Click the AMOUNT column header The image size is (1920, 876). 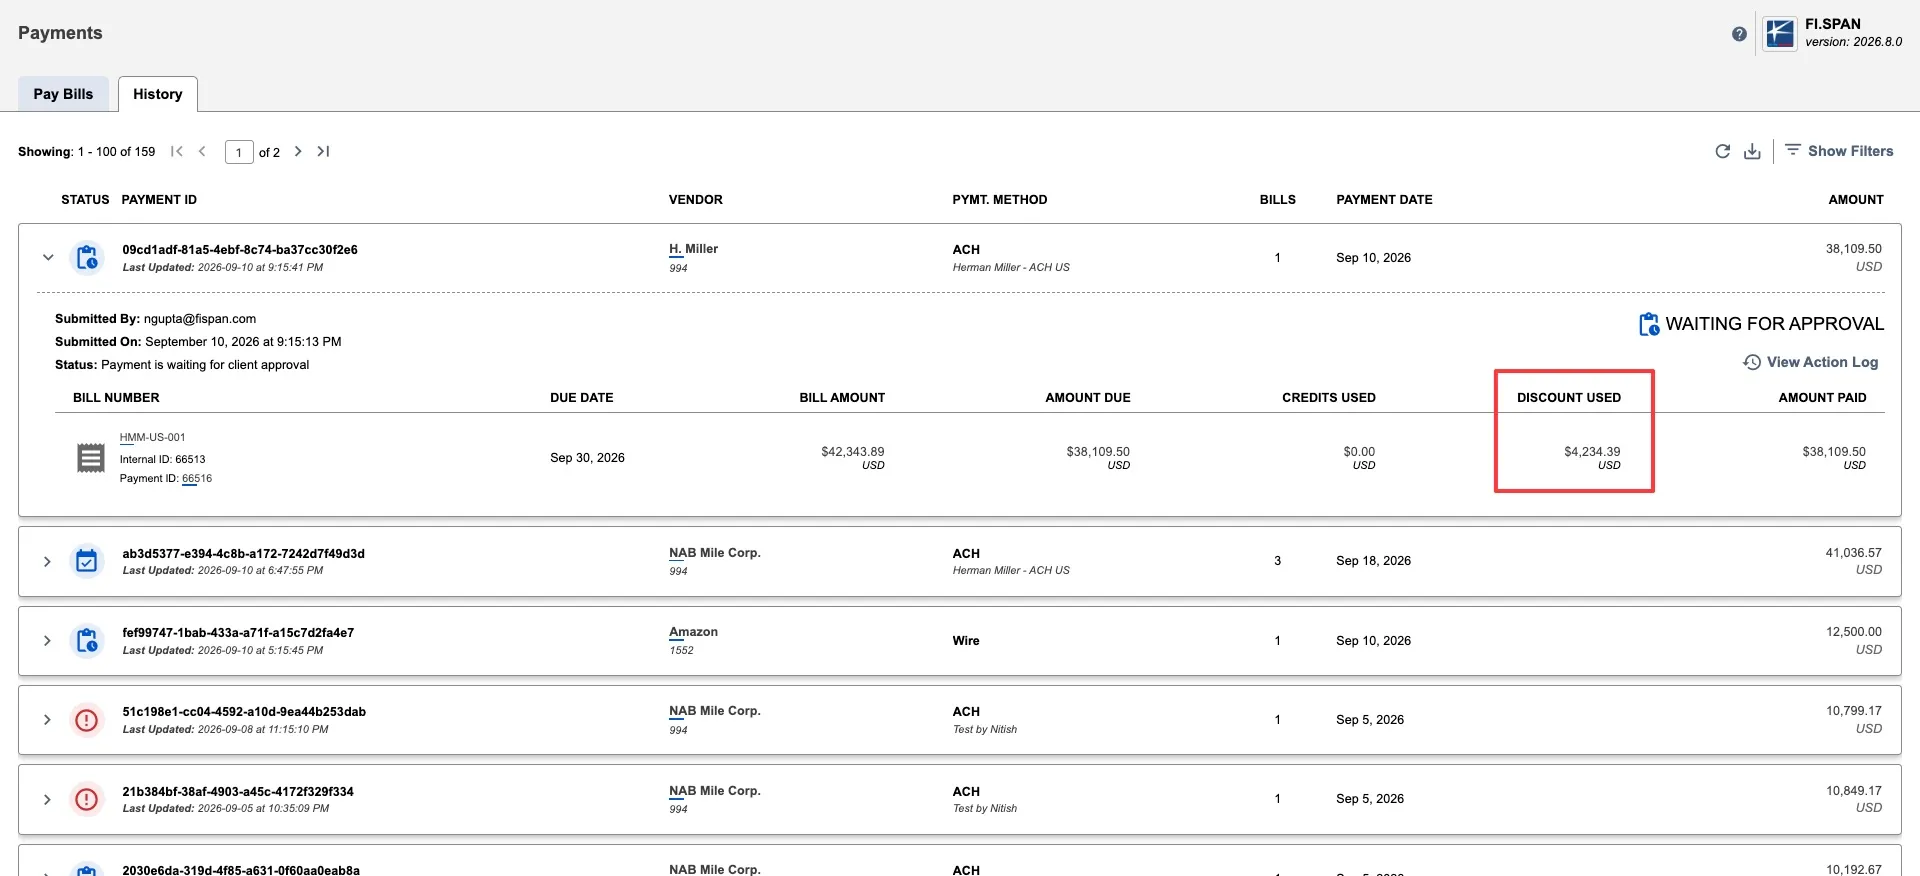point(1856,200)
